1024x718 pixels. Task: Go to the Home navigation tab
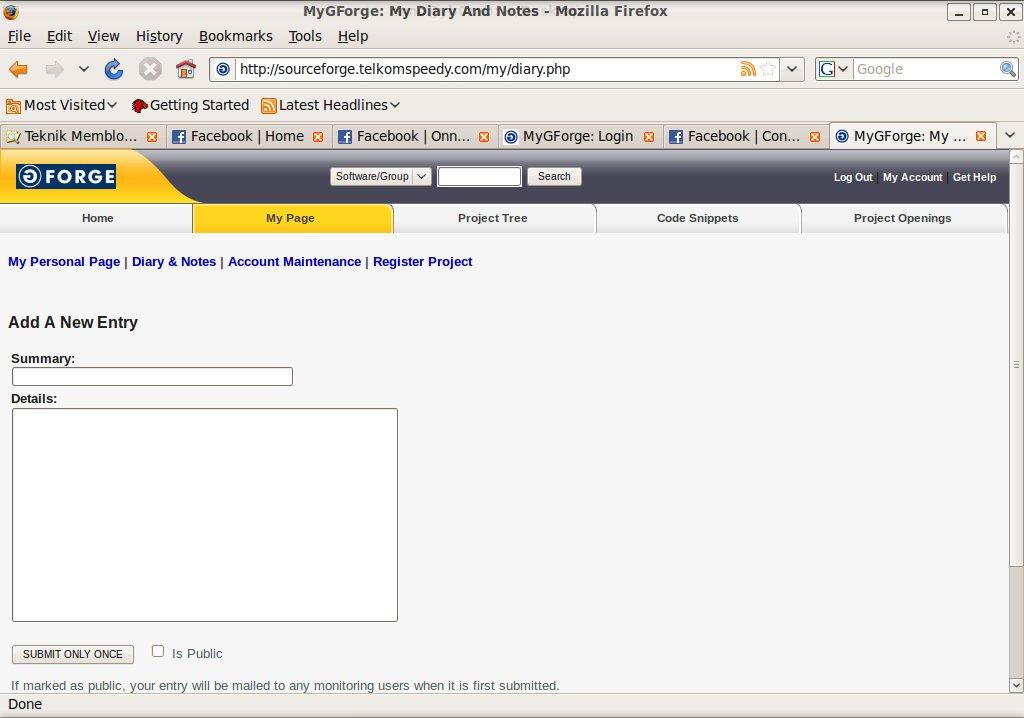(97, 218)
